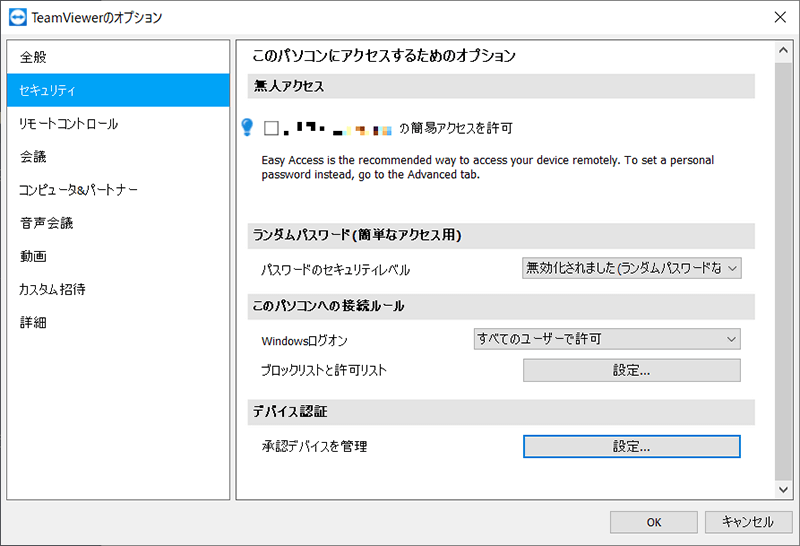
Task: Click the vertical scrollbar thumb
Action: pos(783,271)
